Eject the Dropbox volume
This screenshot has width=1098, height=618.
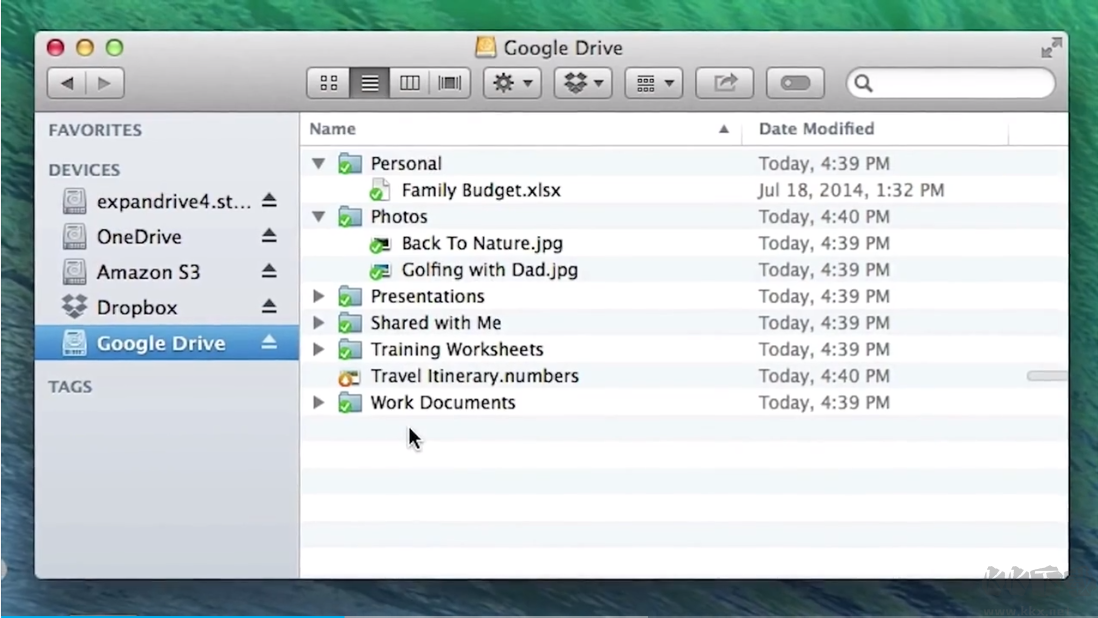pyautogui.click(x=269, y=307)
